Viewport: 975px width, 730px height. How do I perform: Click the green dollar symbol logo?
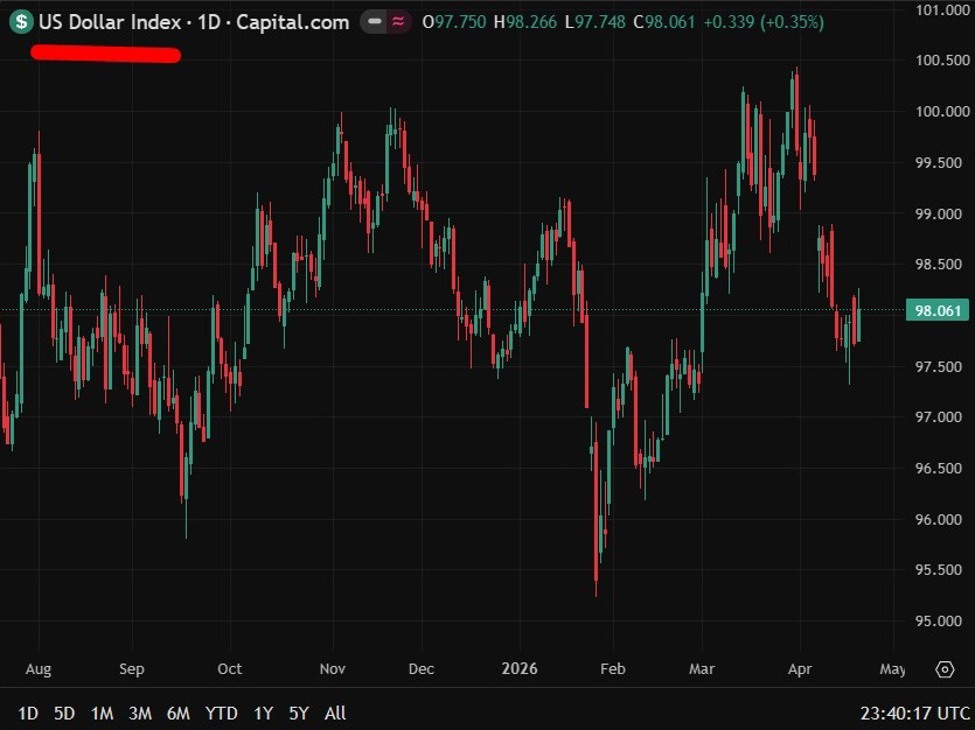pyautogui.click(x=21, y=22)
